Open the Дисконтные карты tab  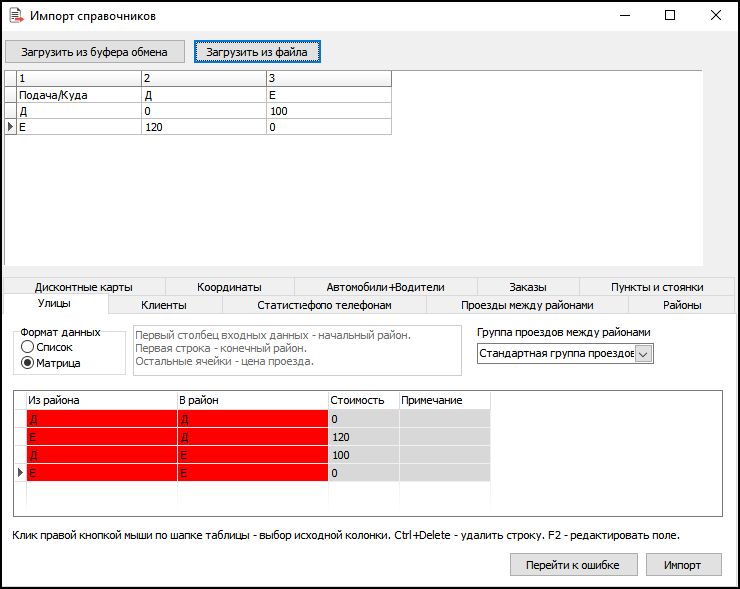tap(83, 286)
